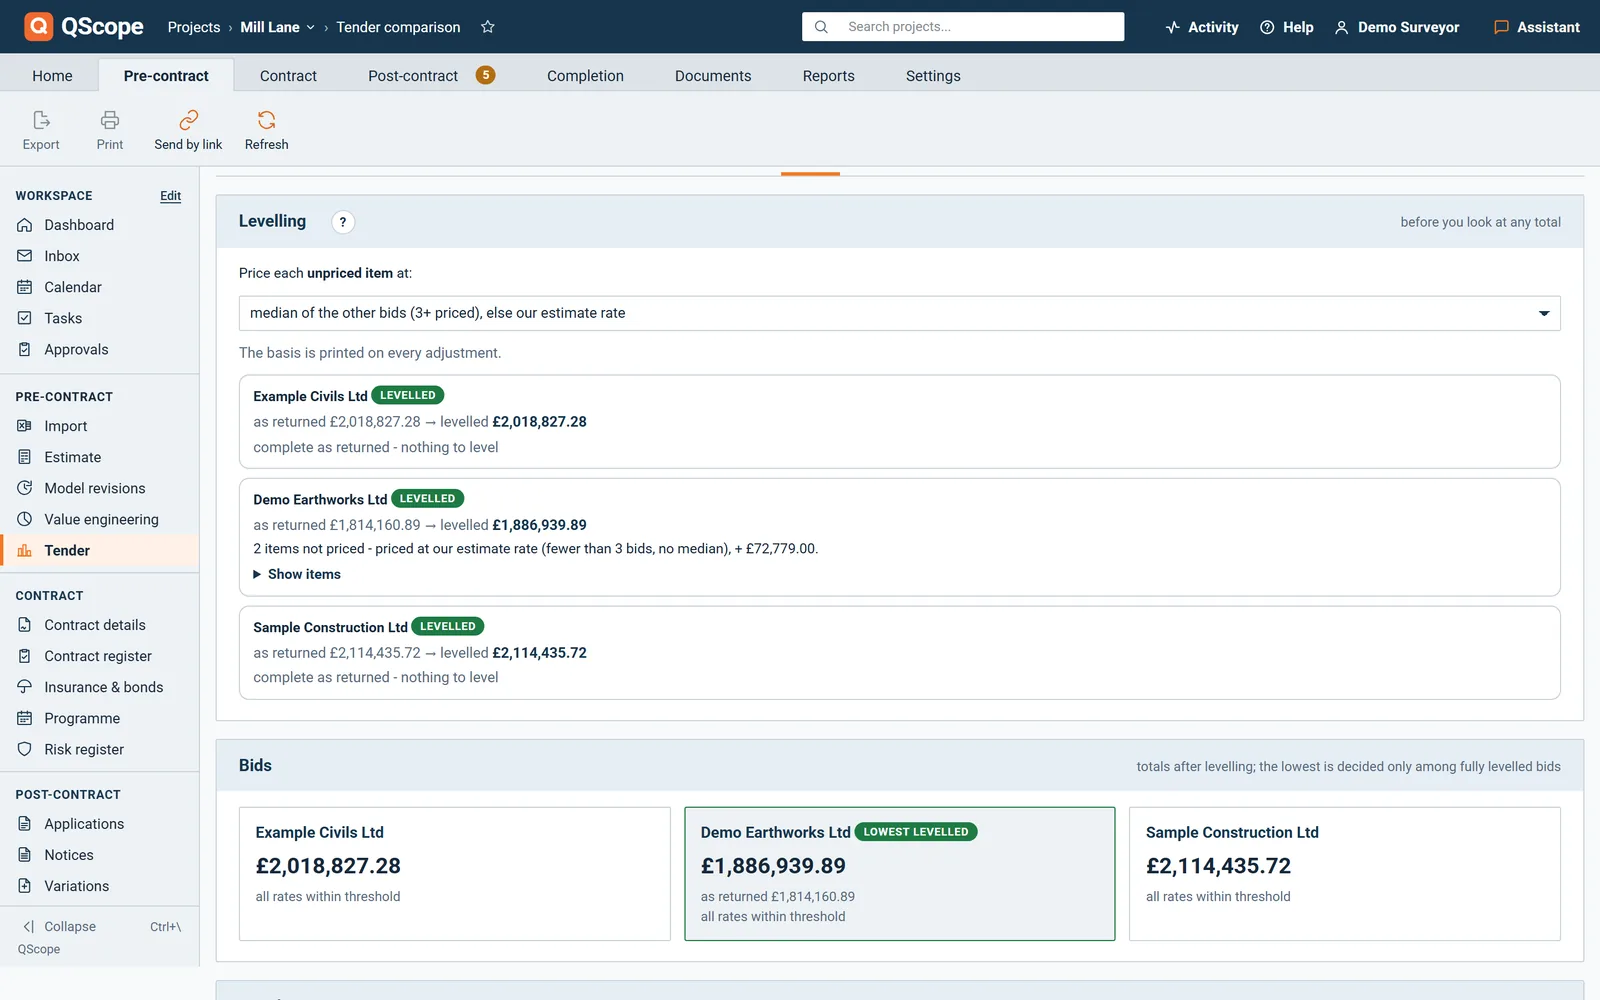Select the Example Civils Ltd bid card
This screenshot has width=1600, height=1000.
(x=454, y=874)
